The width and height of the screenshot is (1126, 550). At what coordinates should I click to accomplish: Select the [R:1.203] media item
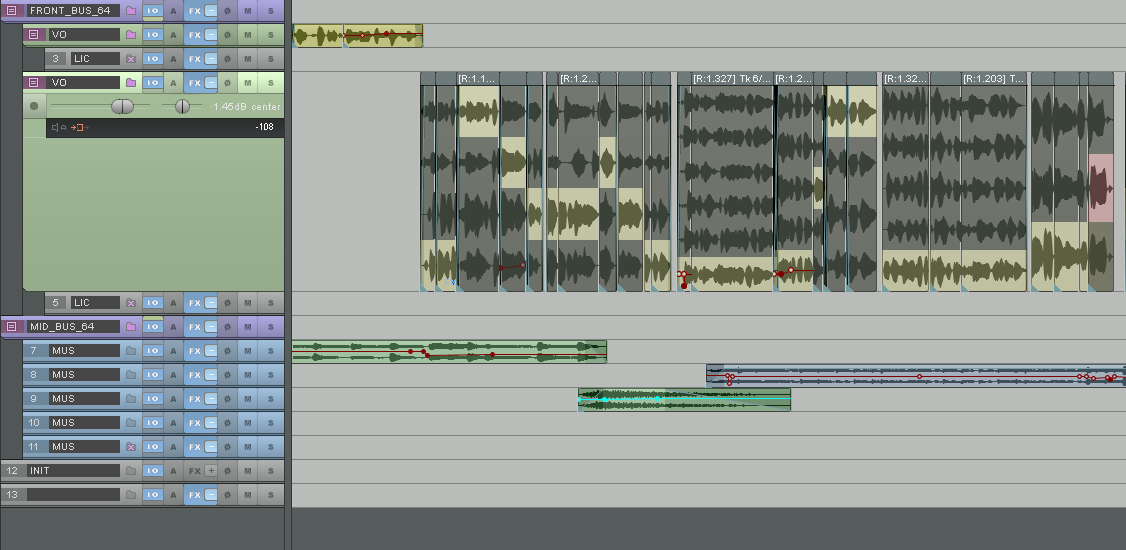coord(993,182)
